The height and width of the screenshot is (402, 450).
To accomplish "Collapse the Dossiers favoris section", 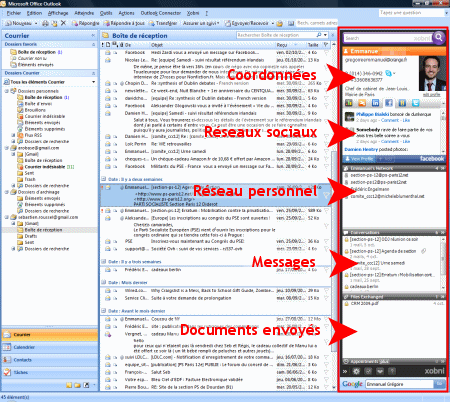I will pos(93,44).
